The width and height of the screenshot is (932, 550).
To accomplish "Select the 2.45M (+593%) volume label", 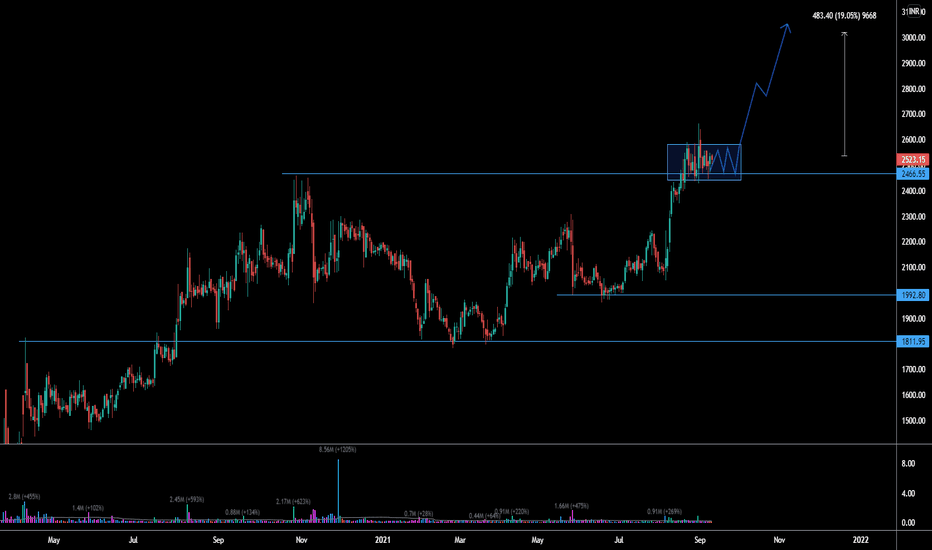I will point(187,499).
